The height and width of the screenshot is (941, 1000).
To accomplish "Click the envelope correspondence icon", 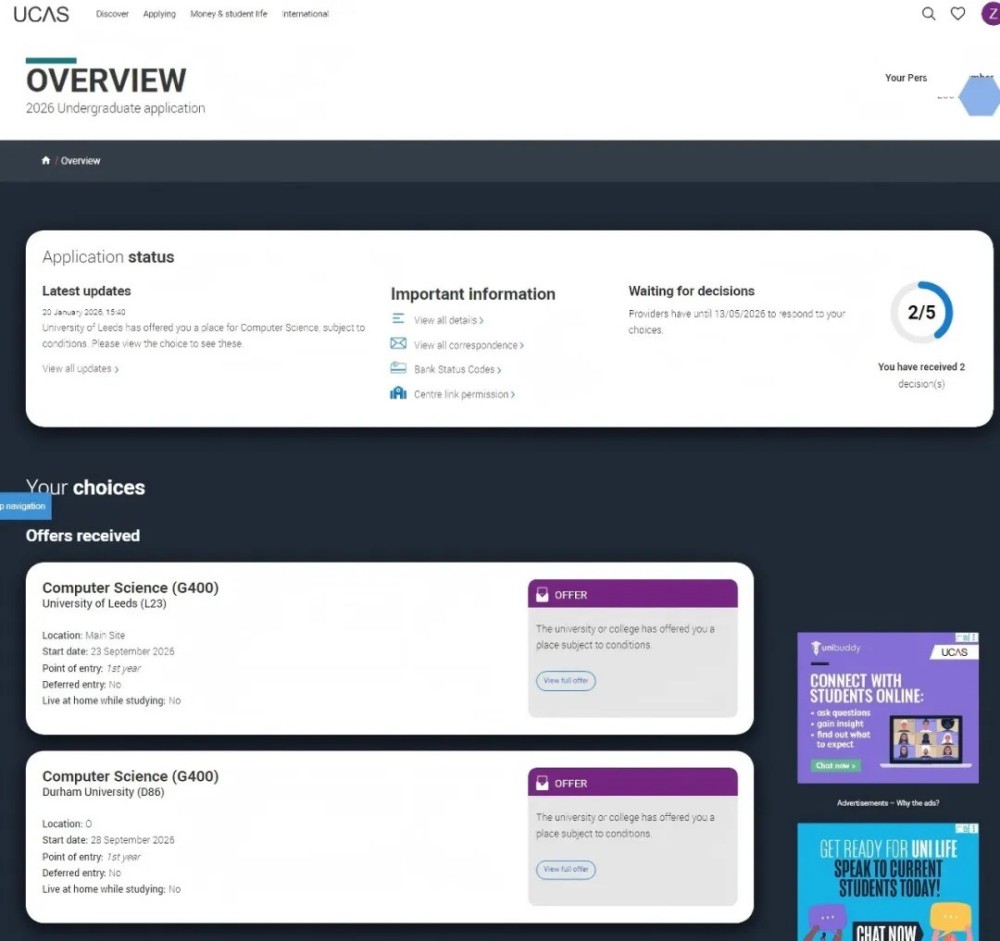I will [x=398, y=344].
